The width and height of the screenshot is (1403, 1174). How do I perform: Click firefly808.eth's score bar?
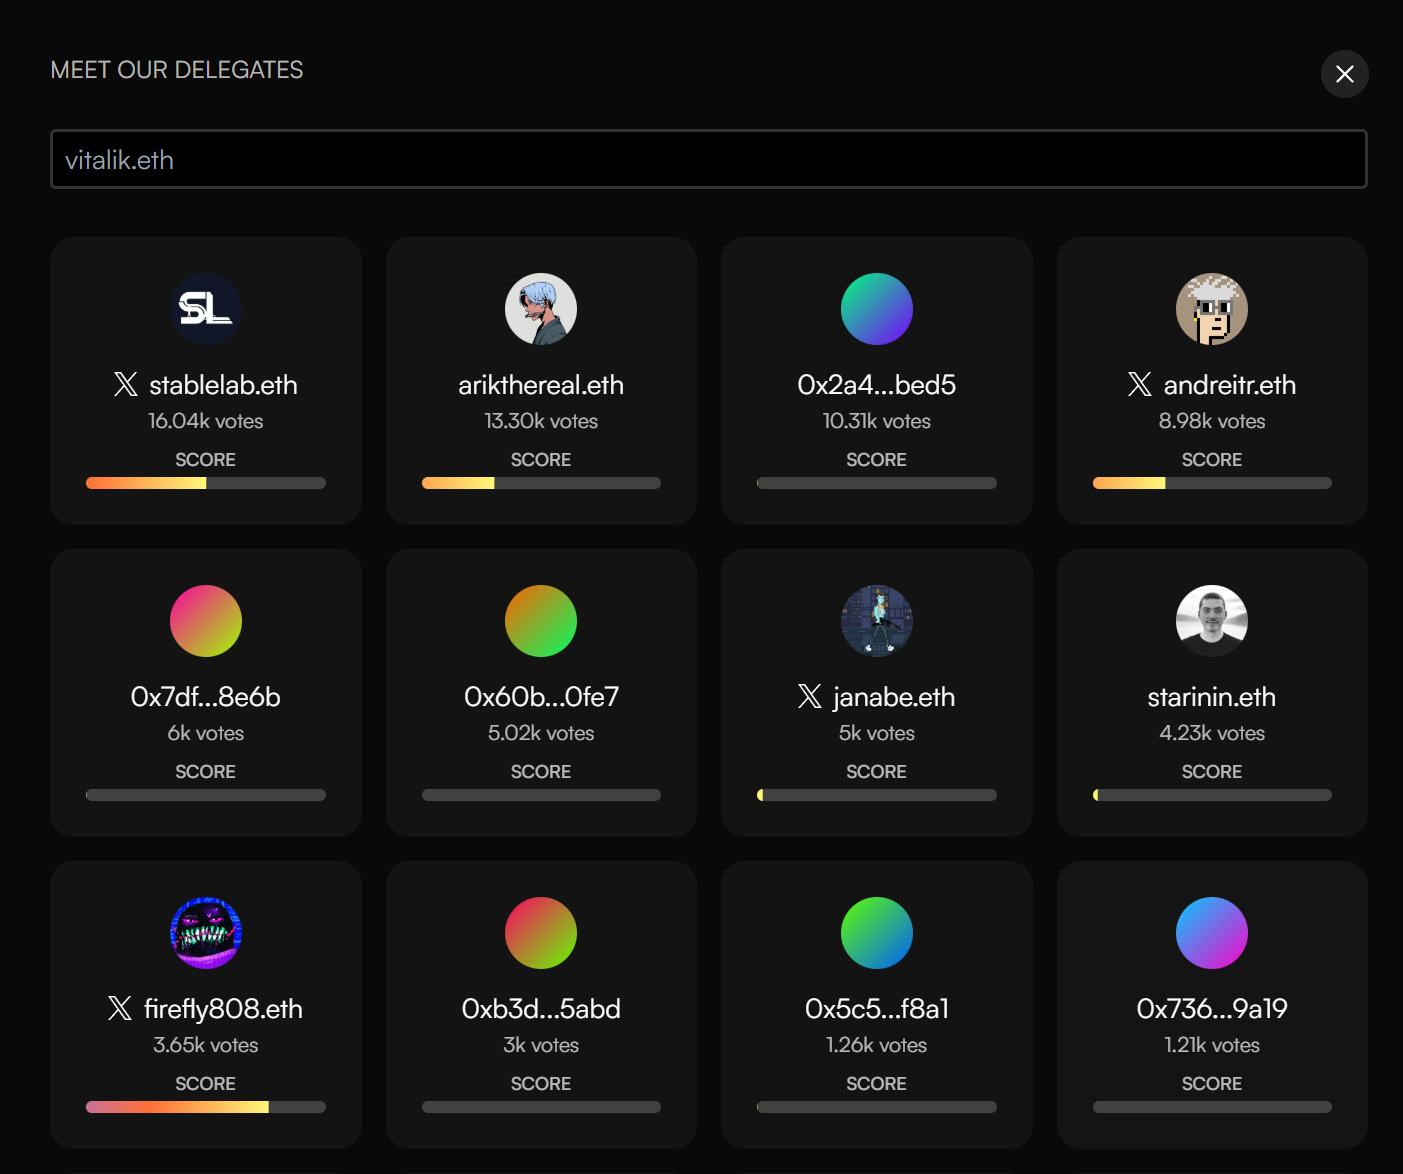pos(206,1108)
